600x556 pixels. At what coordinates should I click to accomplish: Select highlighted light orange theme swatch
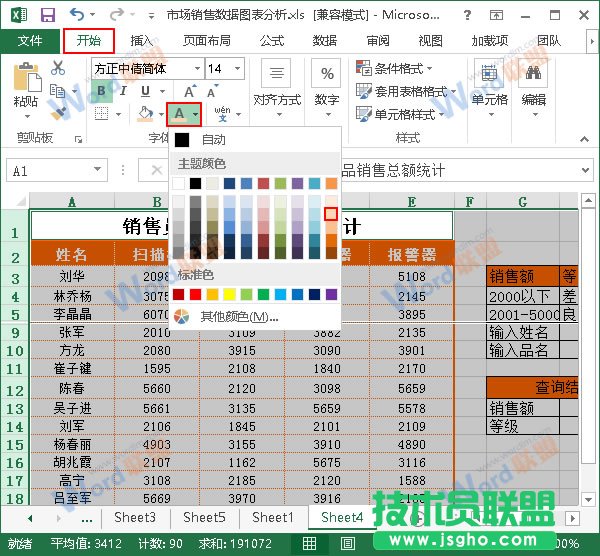(331, 214)
